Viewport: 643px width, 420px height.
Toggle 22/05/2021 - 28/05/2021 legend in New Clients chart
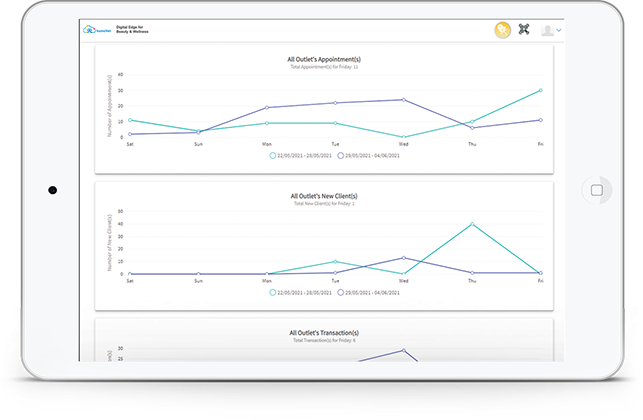[x=301, y=292]
